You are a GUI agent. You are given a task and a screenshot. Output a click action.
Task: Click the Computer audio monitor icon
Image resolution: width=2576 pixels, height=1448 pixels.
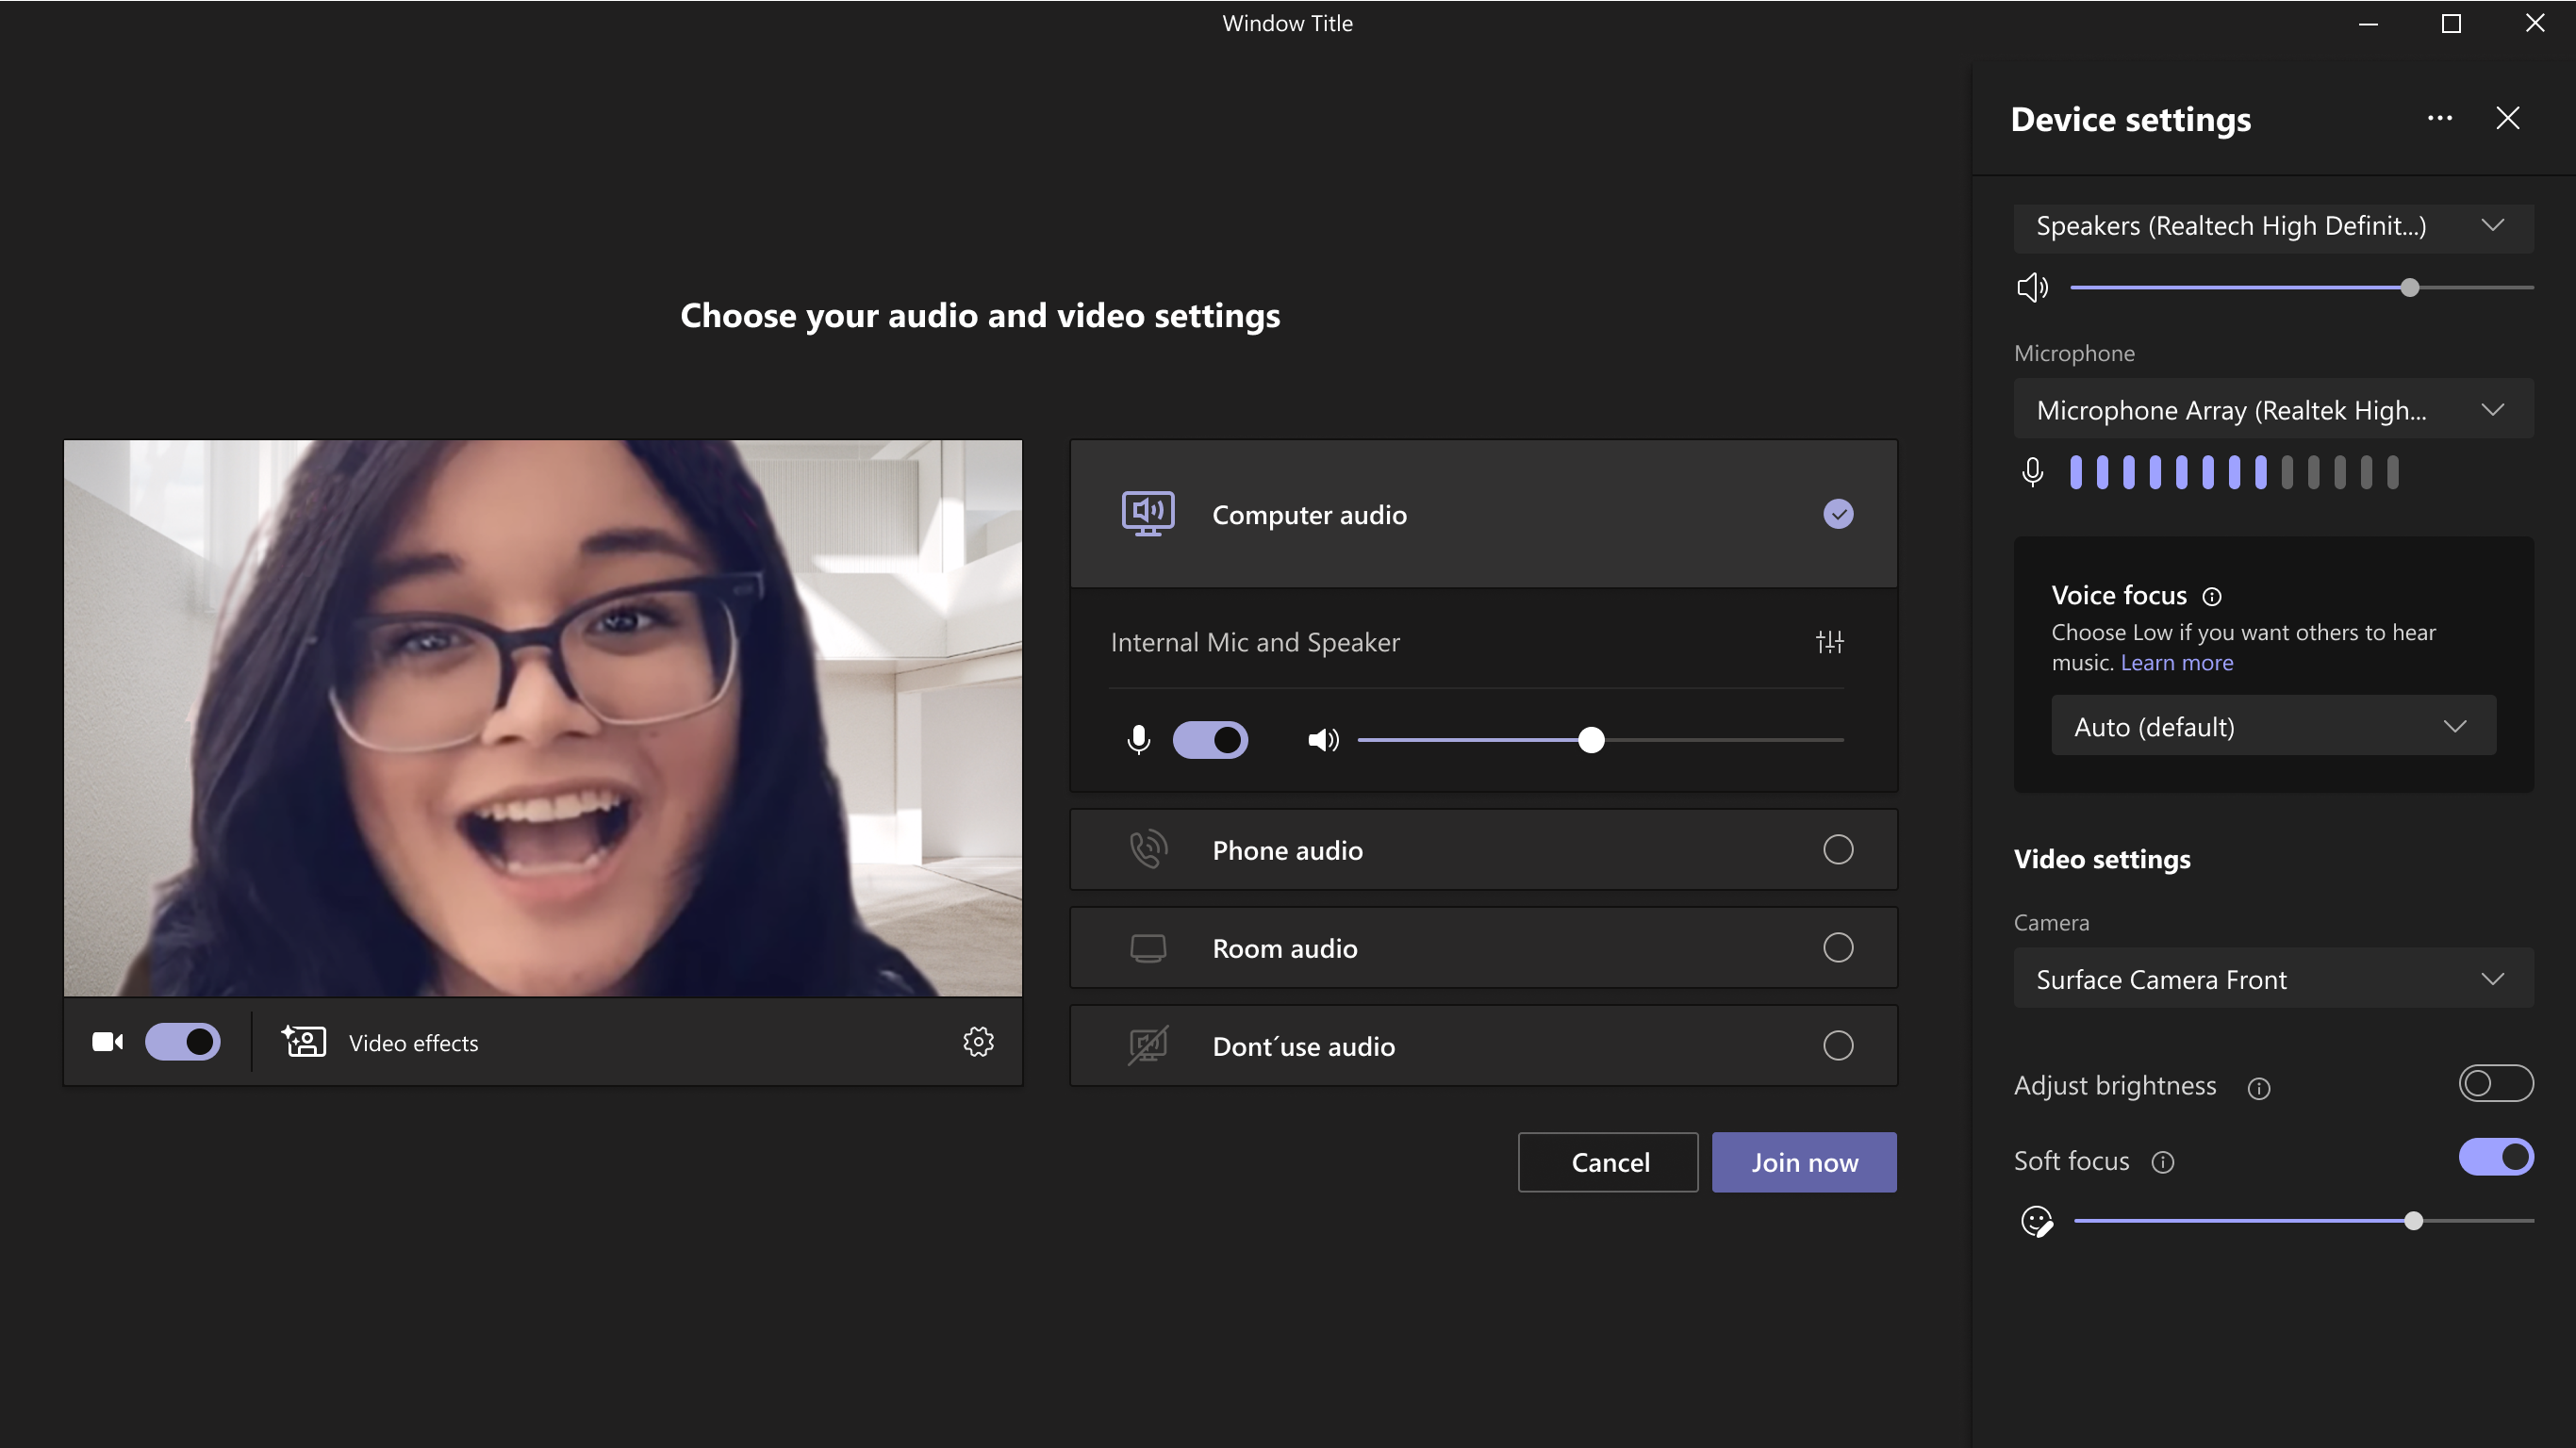1148,514
